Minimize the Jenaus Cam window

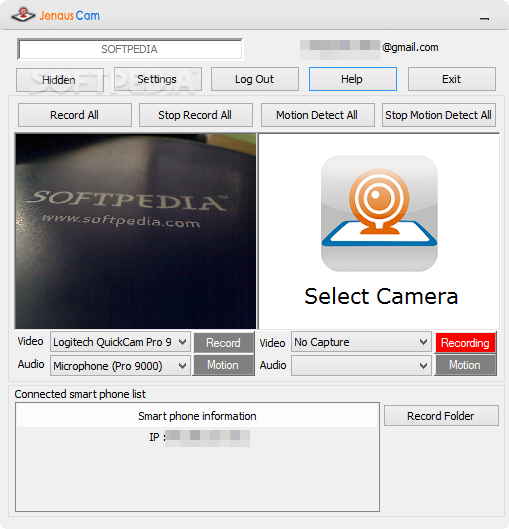[484, 18]
